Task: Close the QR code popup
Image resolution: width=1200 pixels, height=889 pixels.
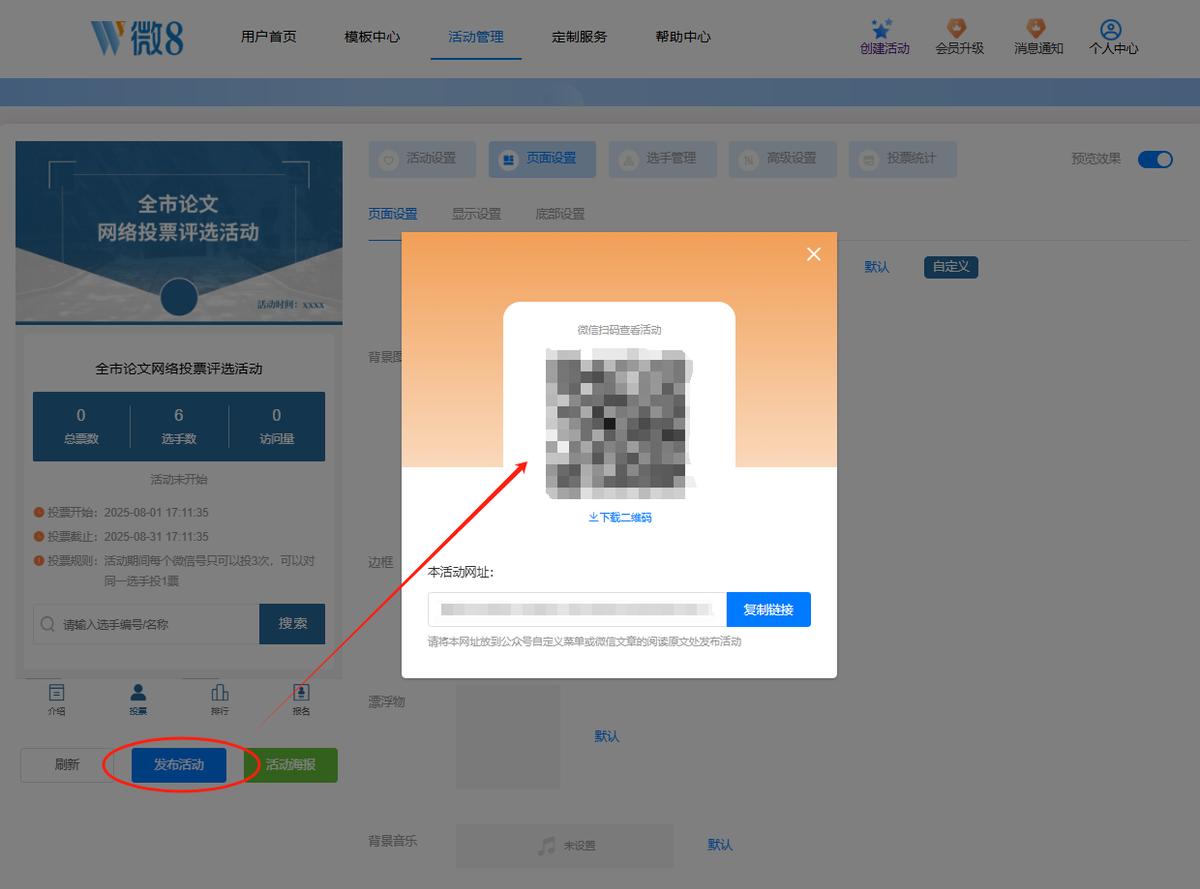Action: pyautogui.click(x=814, y=254)
